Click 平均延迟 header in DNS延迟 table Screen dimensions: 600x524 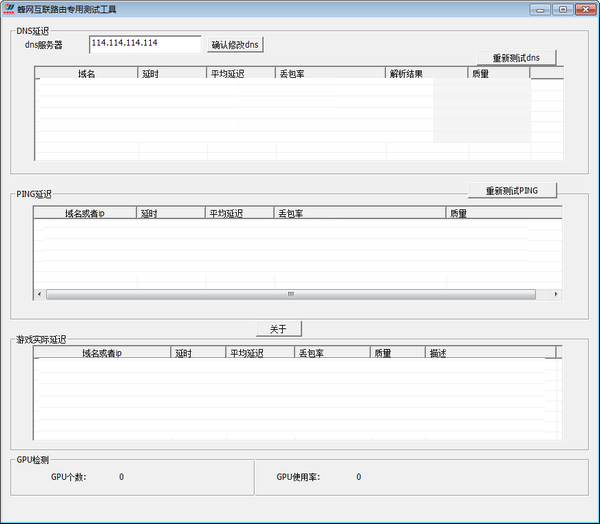click(242, 73)
